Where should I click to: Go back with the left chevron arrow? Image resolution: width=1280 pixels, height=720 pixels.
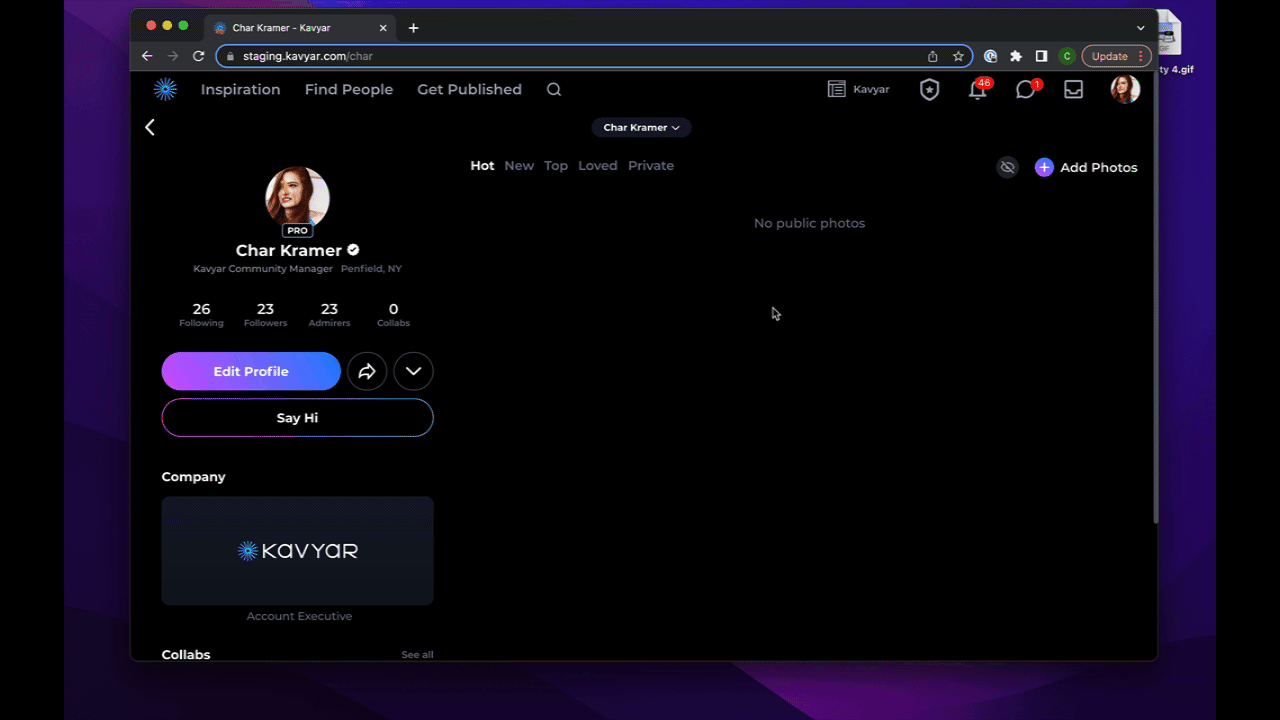coord(150,127)
